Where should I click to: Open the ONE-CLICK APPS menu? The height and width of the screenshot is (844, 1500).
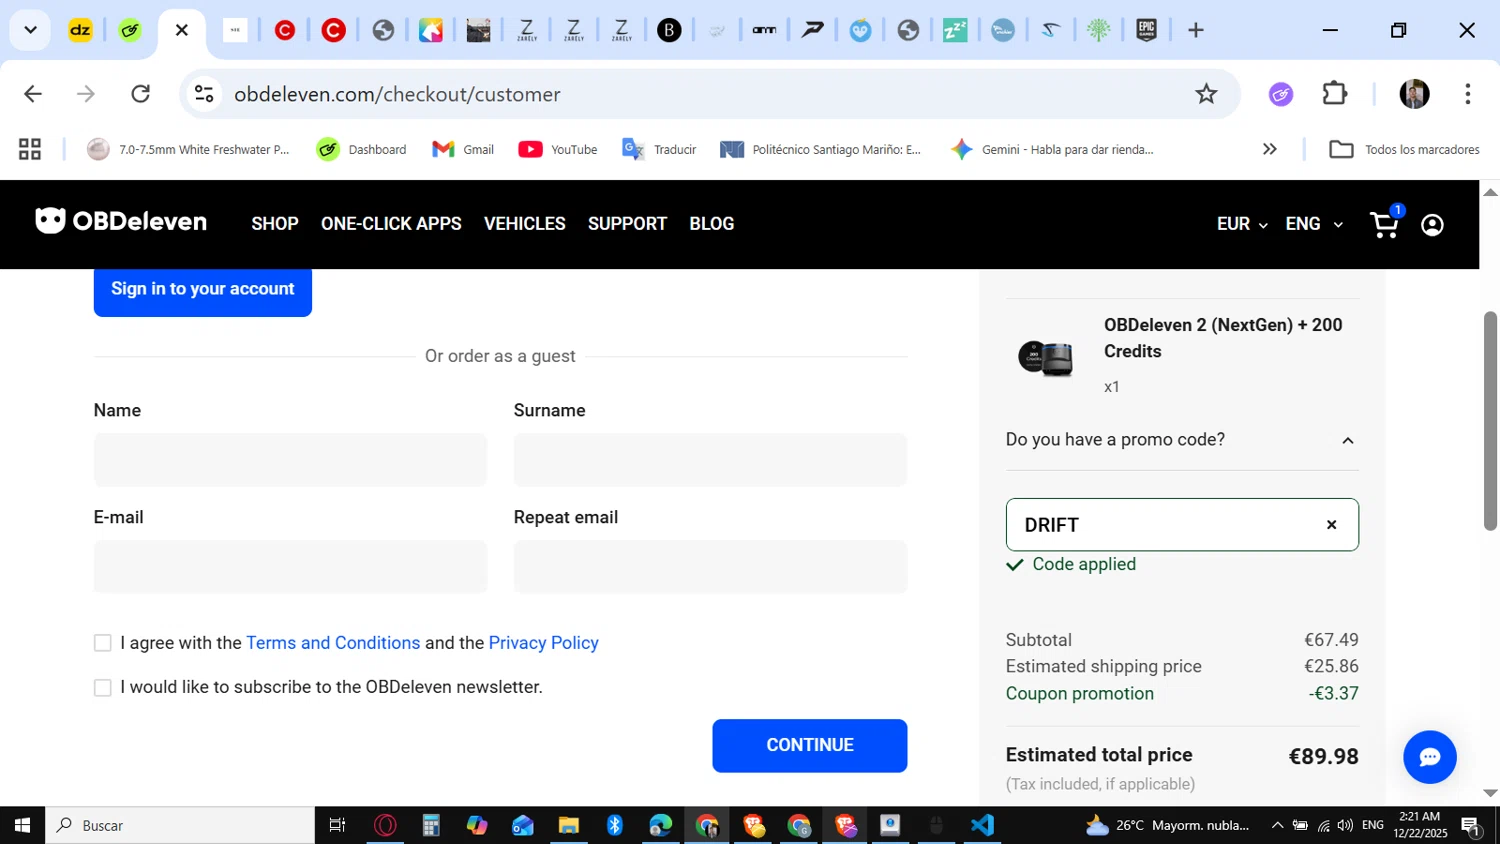391,224
